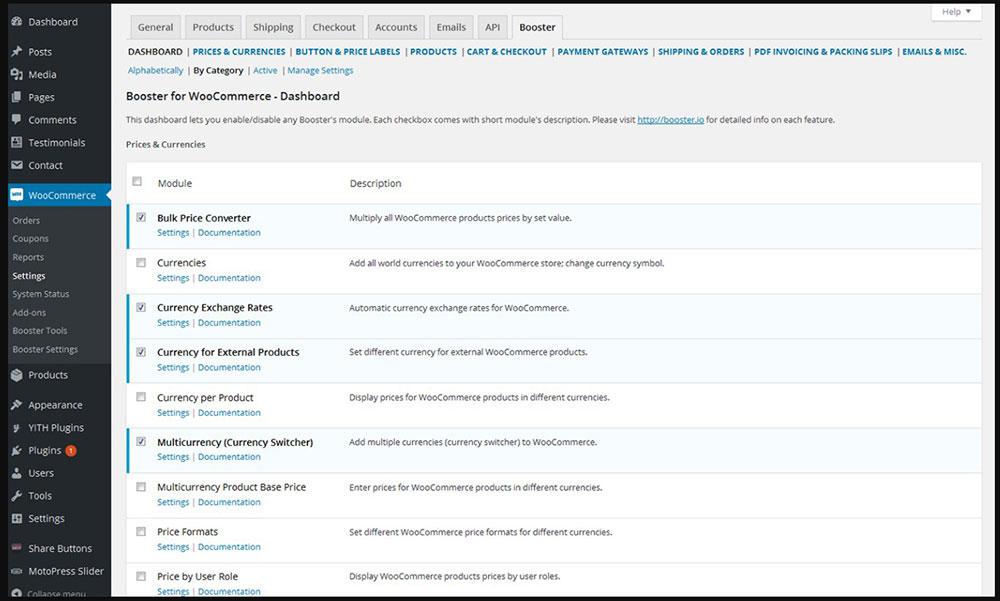Open Currencies Documentation link
Viewport: 1000px width, 601px height.
229,278
